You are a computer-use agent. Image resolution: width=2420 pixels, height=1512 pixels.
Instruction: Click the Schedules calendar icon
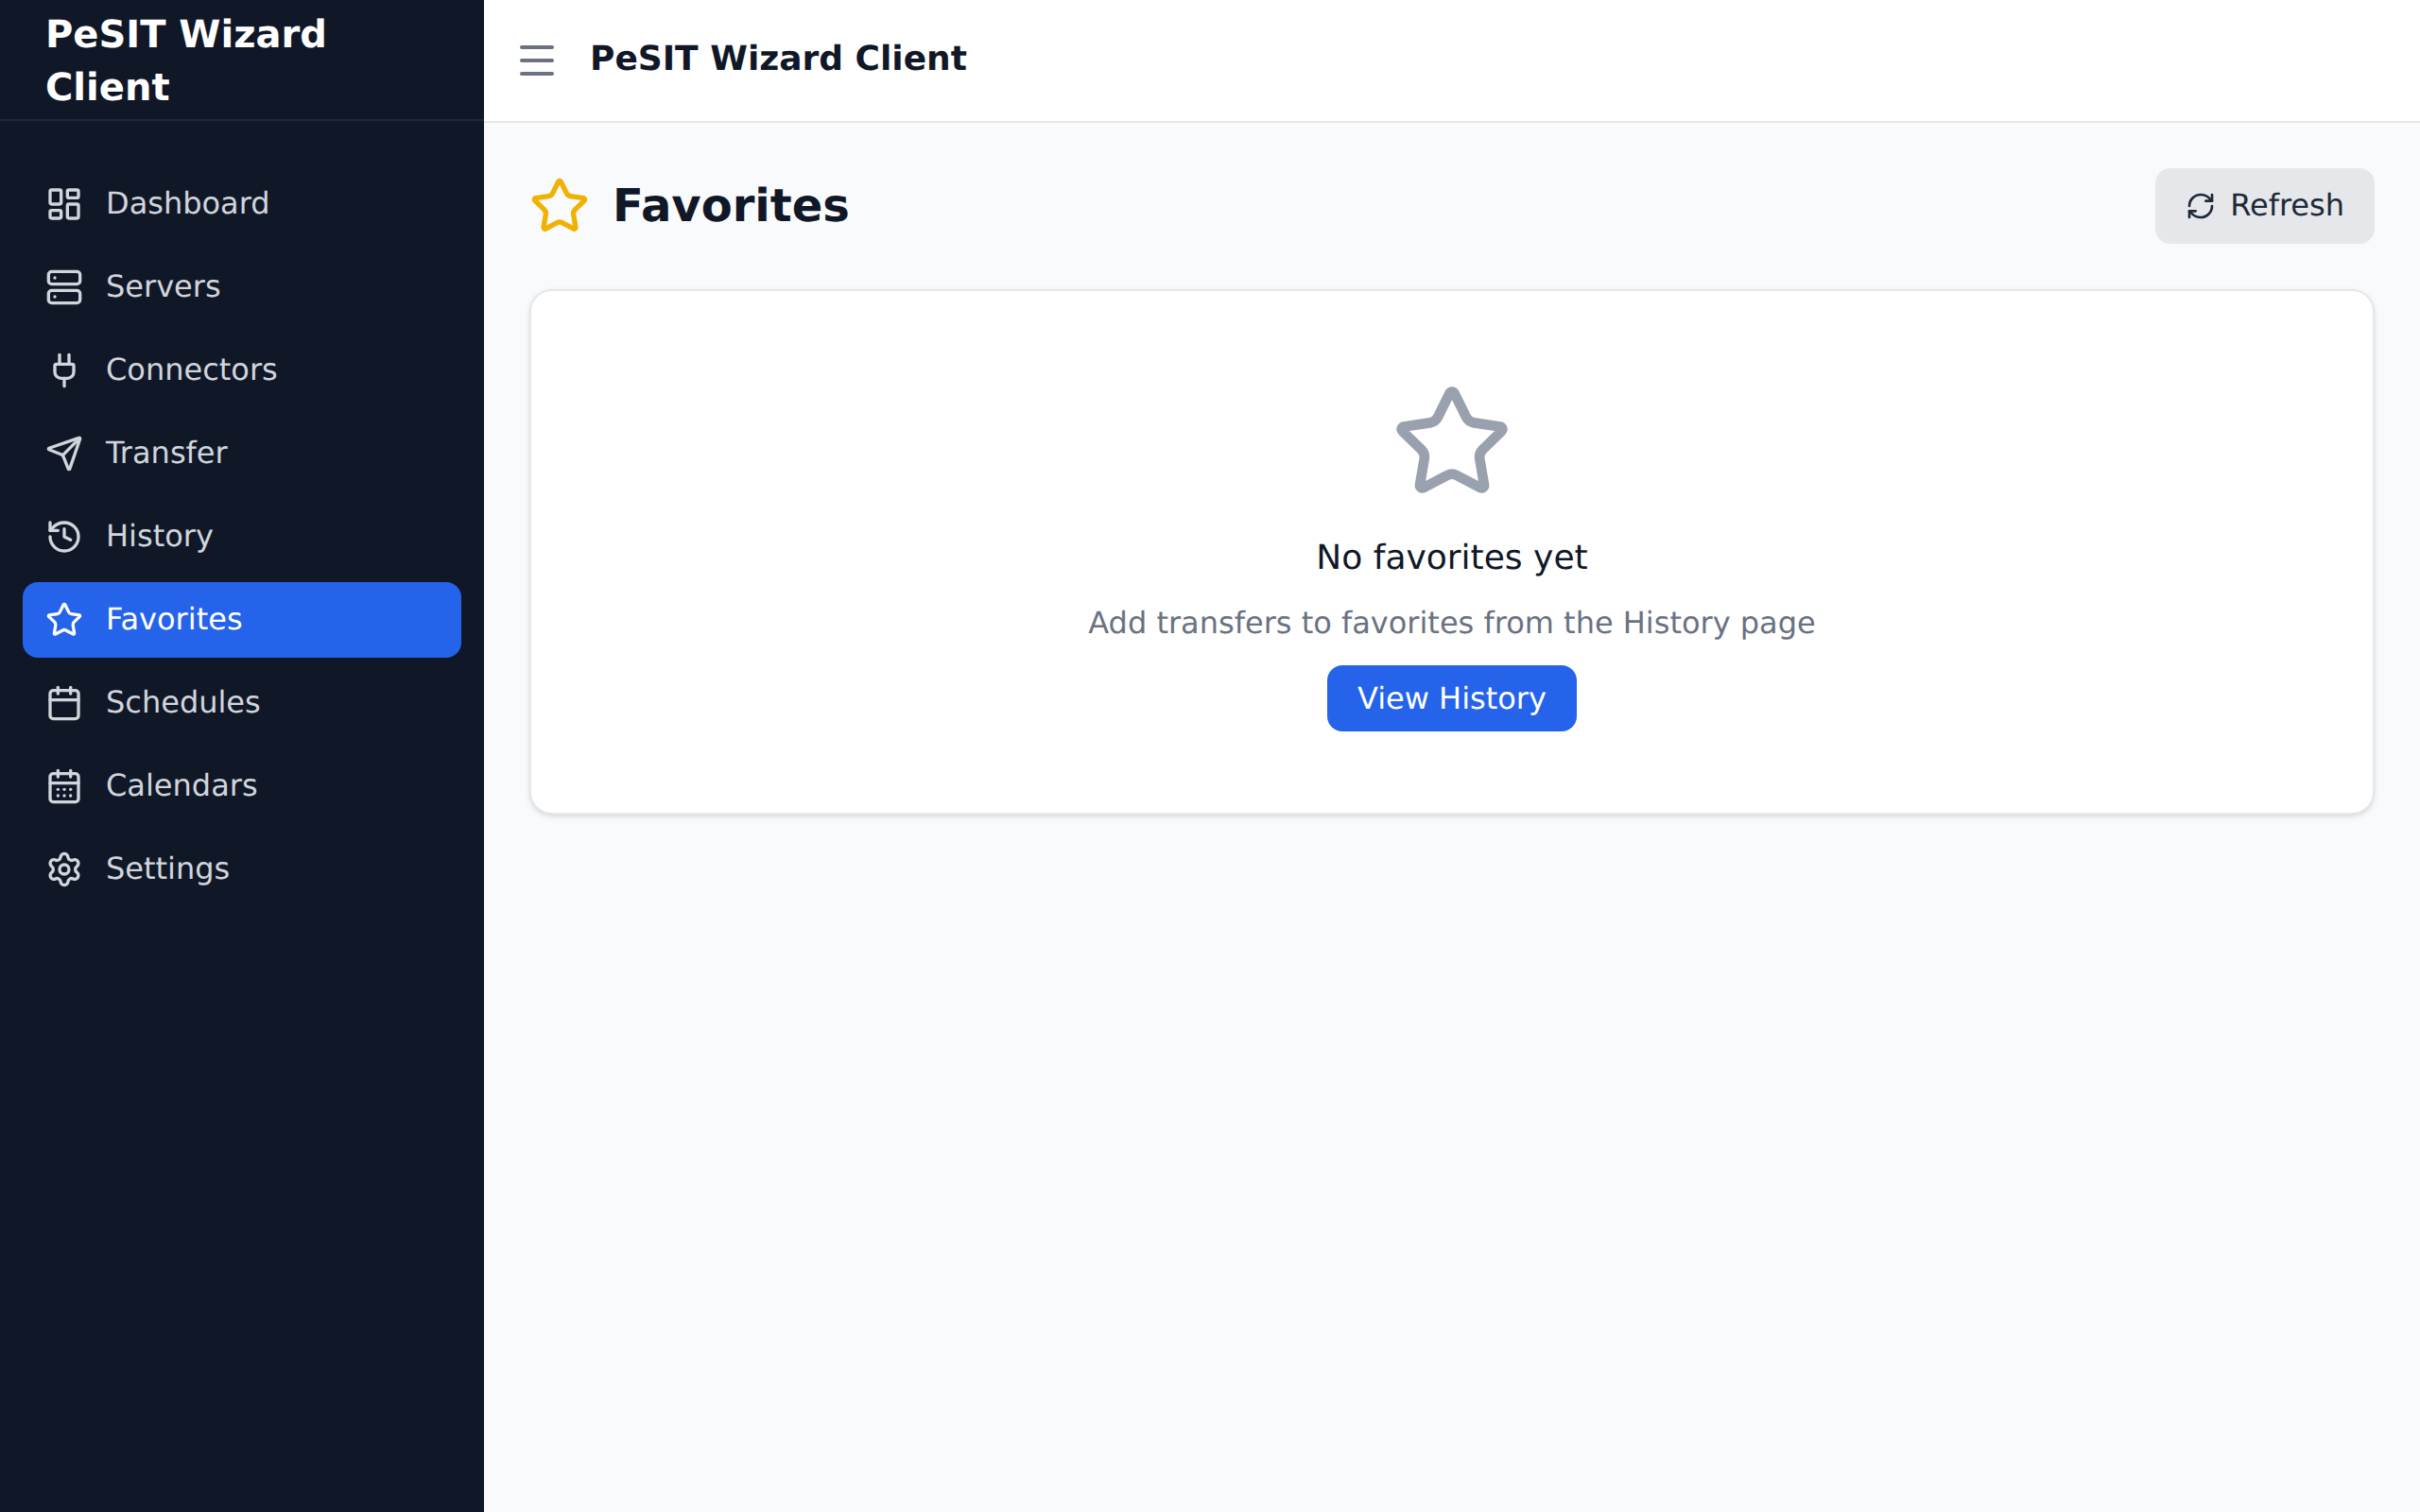point(64,703)
